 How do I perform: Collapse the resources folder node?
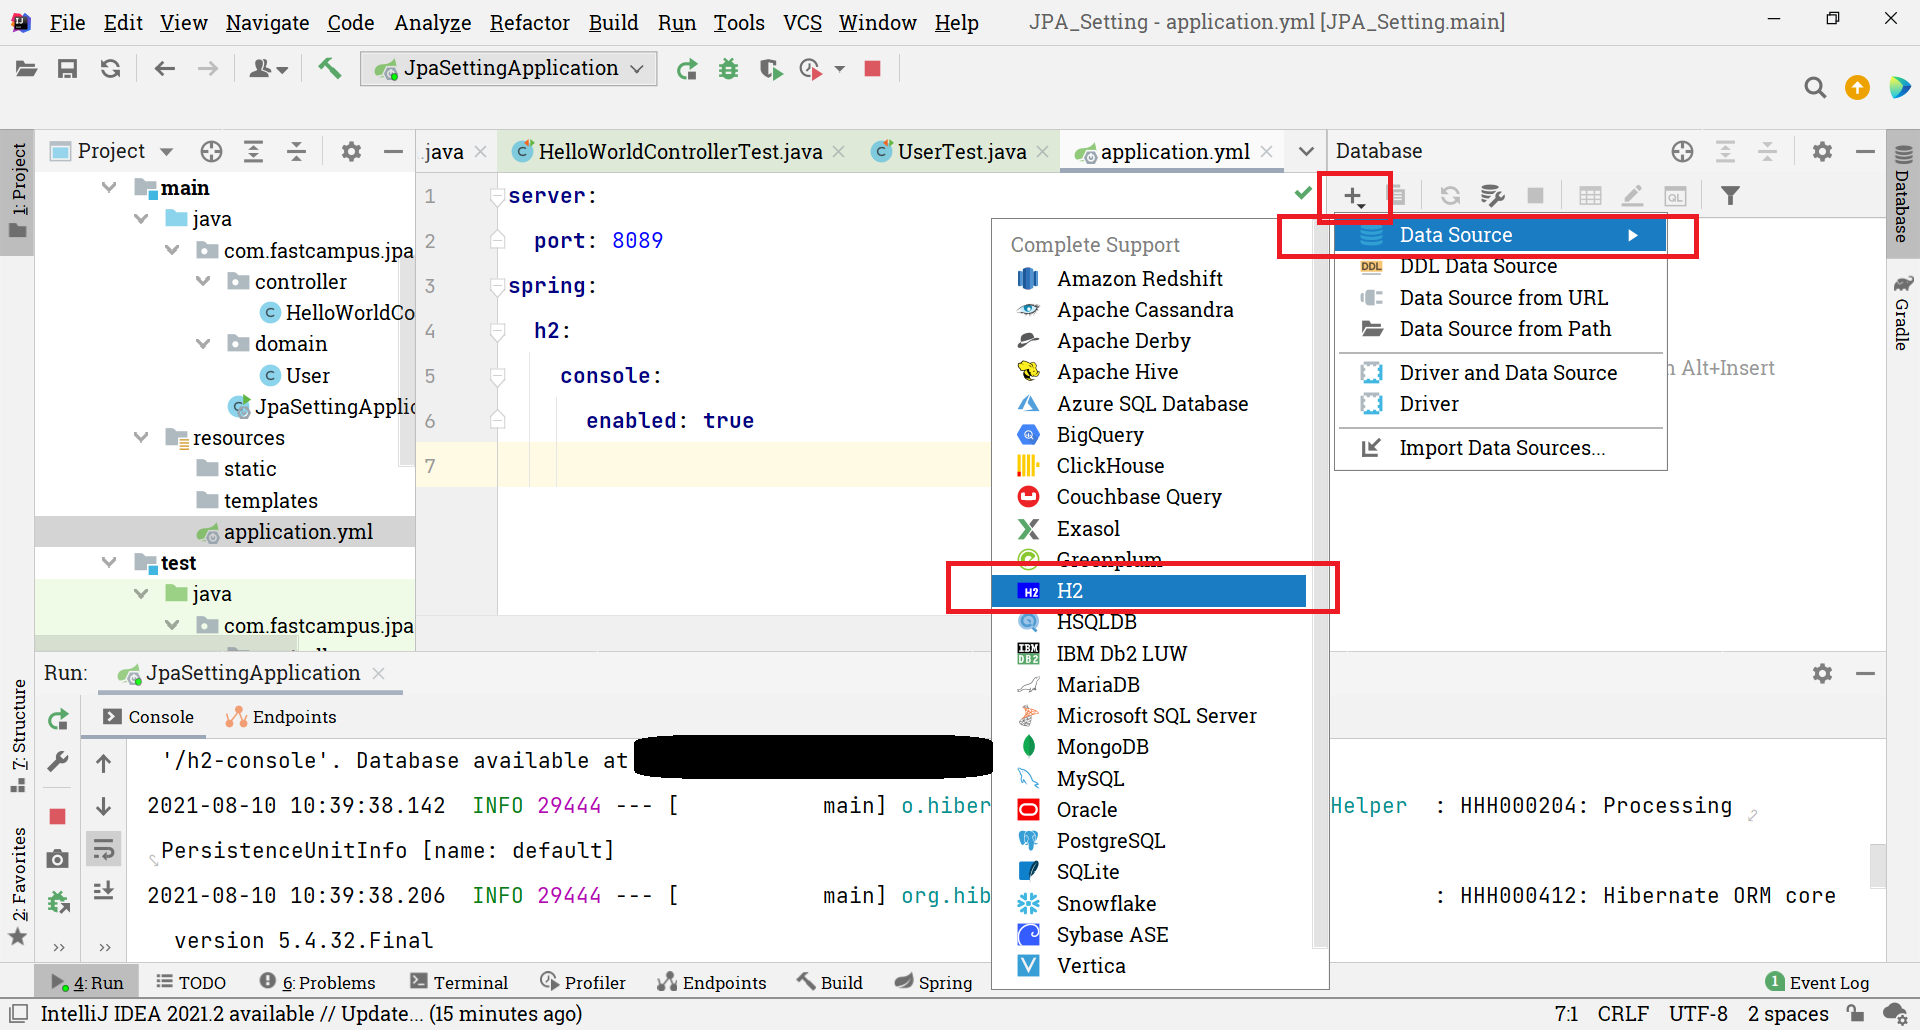(x=141, y=437)
